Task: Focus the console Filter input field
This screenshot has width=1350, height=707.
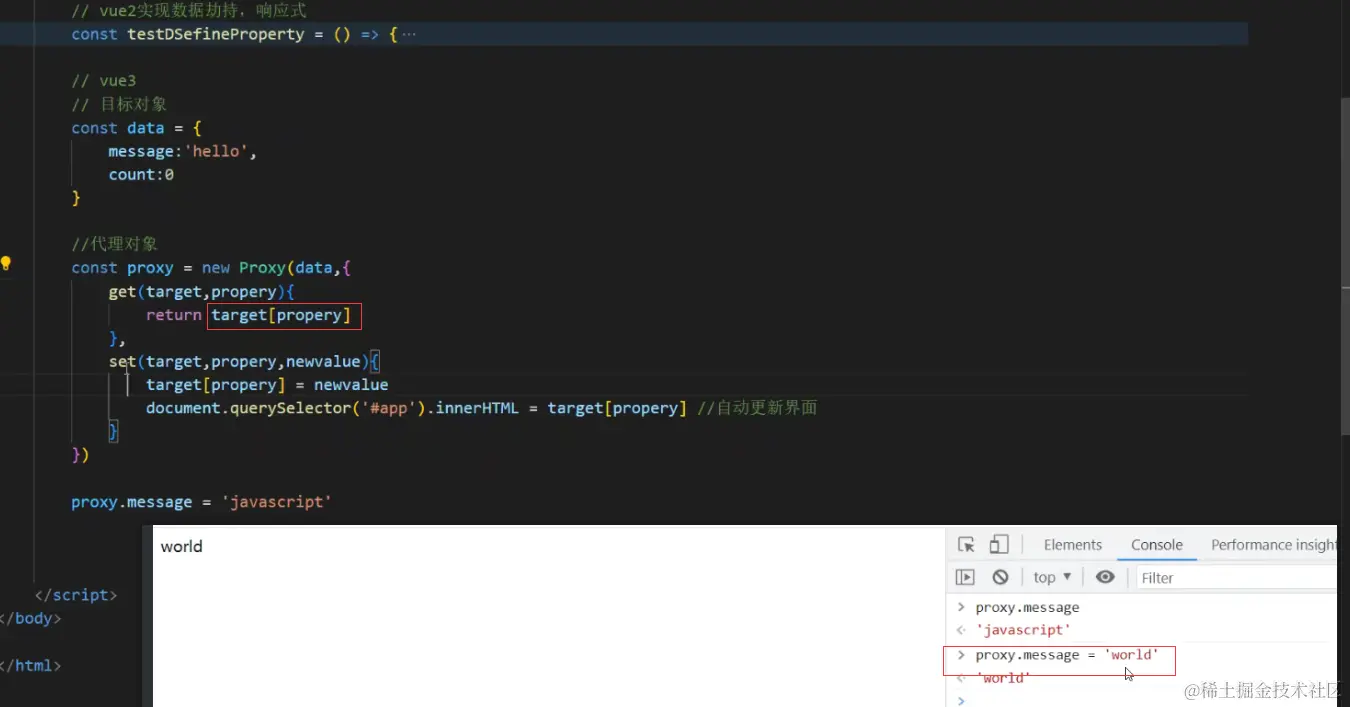Action: point(1236,577)
